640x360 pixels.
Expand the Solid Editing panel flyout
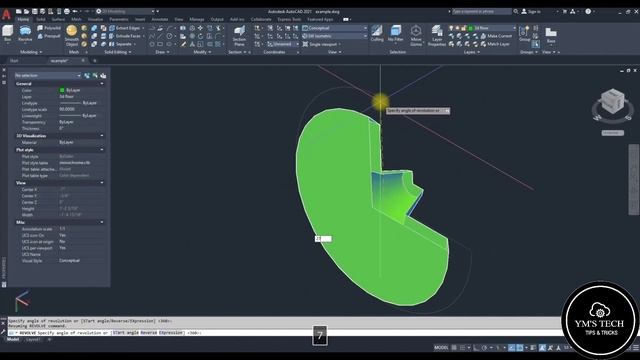click(118, 52)
